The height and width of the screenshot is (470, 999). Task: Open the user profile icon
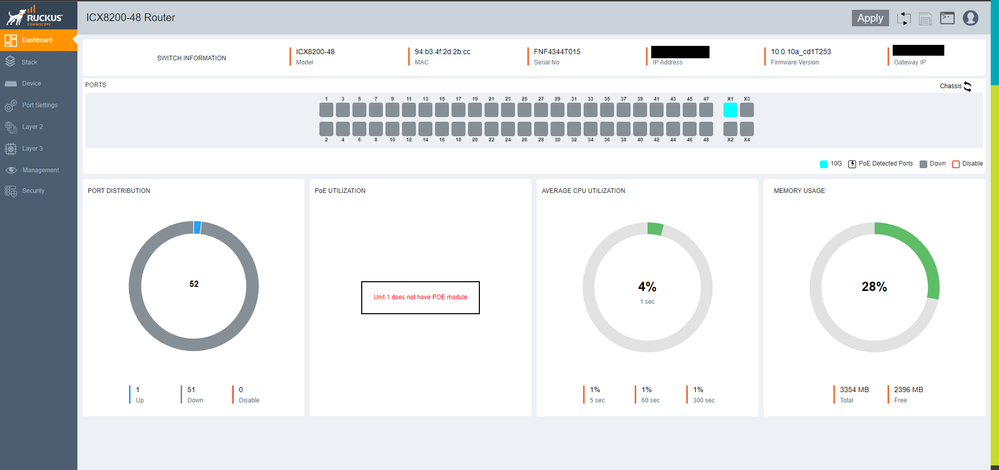pyautogui.click(x=970, y=18)
